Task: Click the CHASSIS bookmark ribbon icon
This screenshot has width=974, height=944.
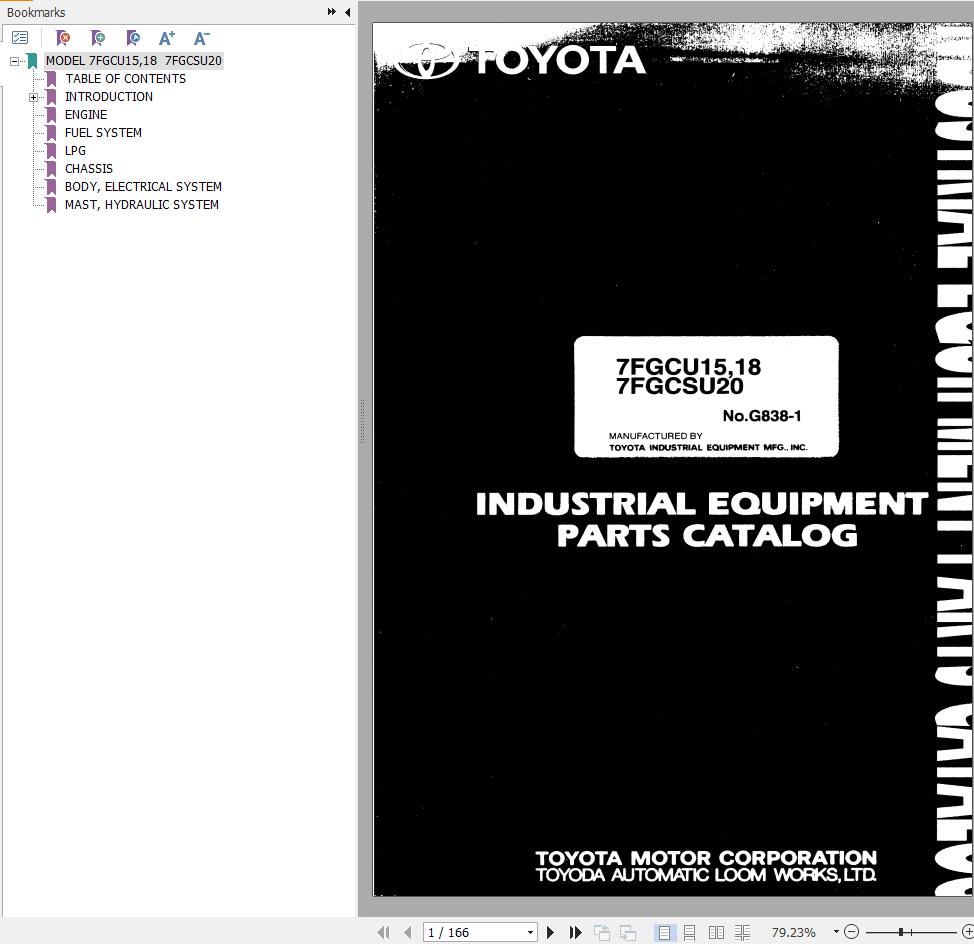Action: pos(52,169)
